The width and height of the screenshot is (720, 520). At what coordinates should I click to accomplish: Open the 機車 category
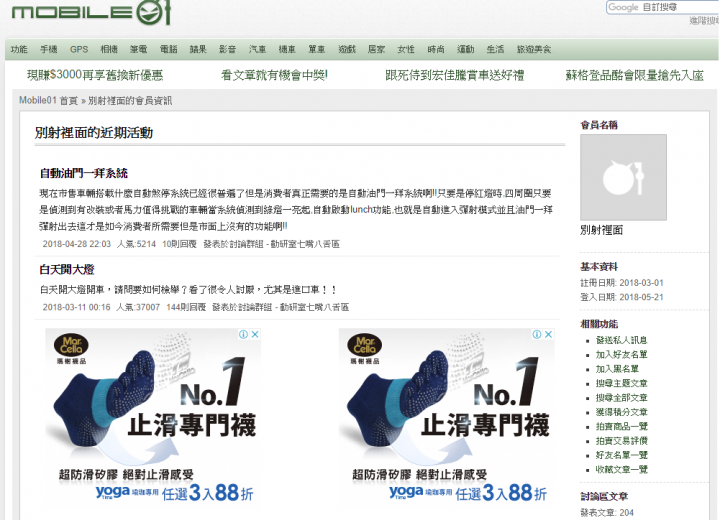click(x=287, y=49)
